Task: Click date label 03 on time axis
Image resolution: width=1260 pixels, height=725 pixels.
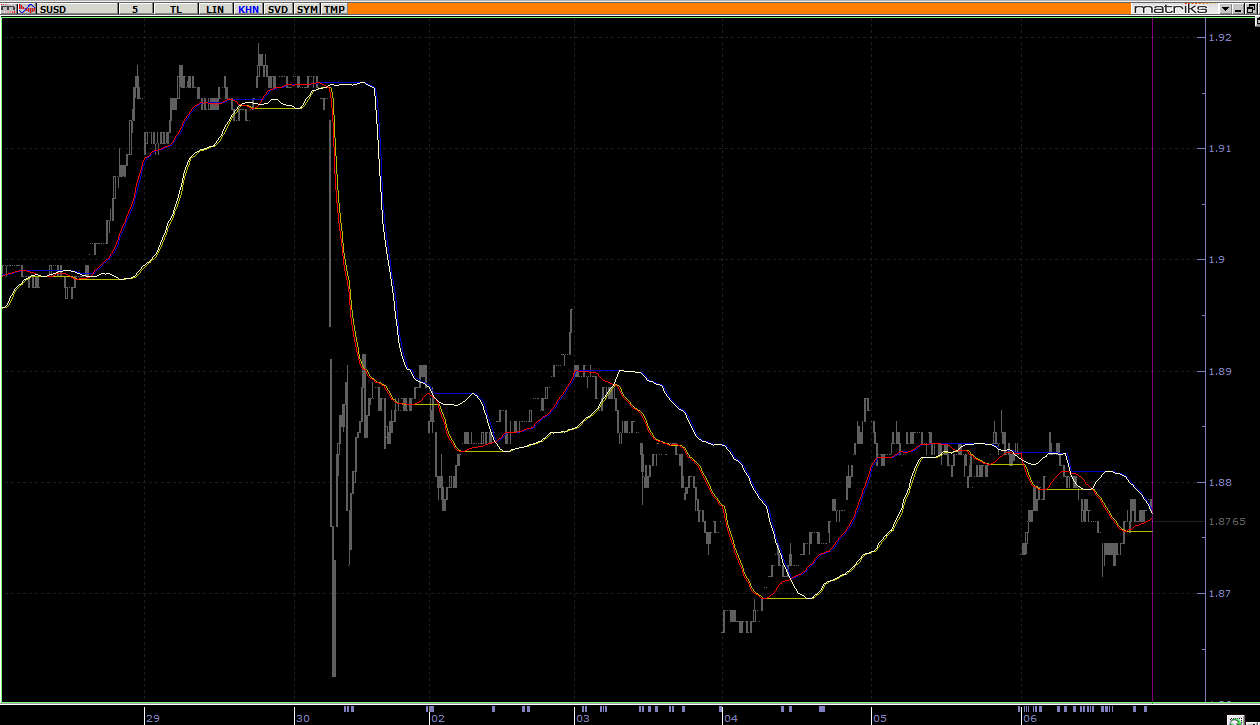Action: click(x=583, y=718)
